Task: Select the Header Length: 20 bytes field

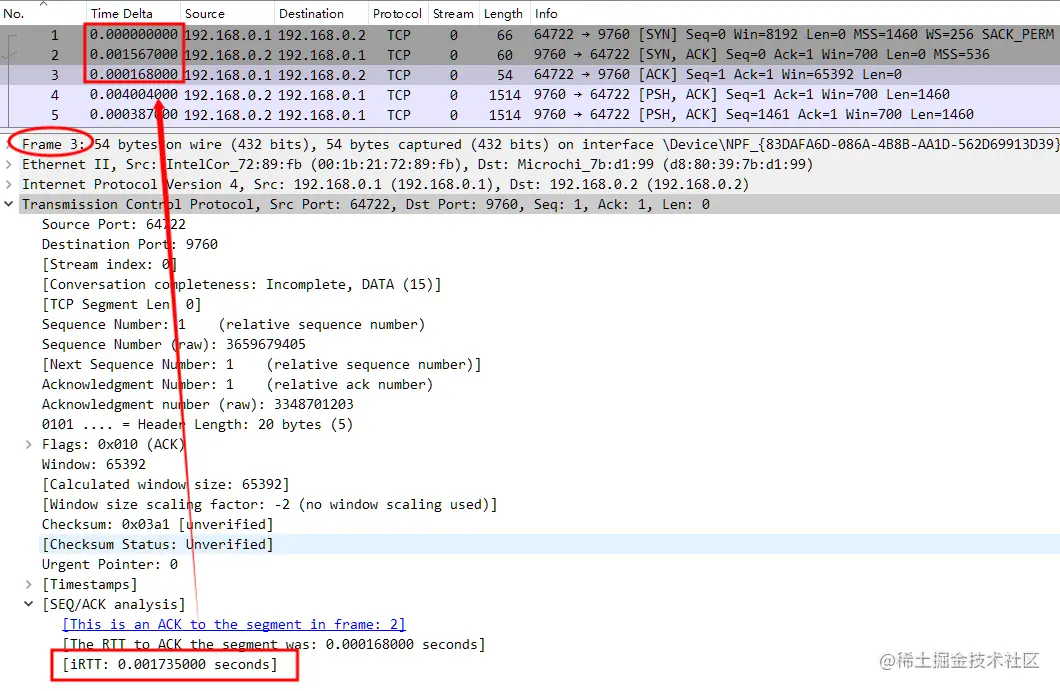Action: point(197,425)
